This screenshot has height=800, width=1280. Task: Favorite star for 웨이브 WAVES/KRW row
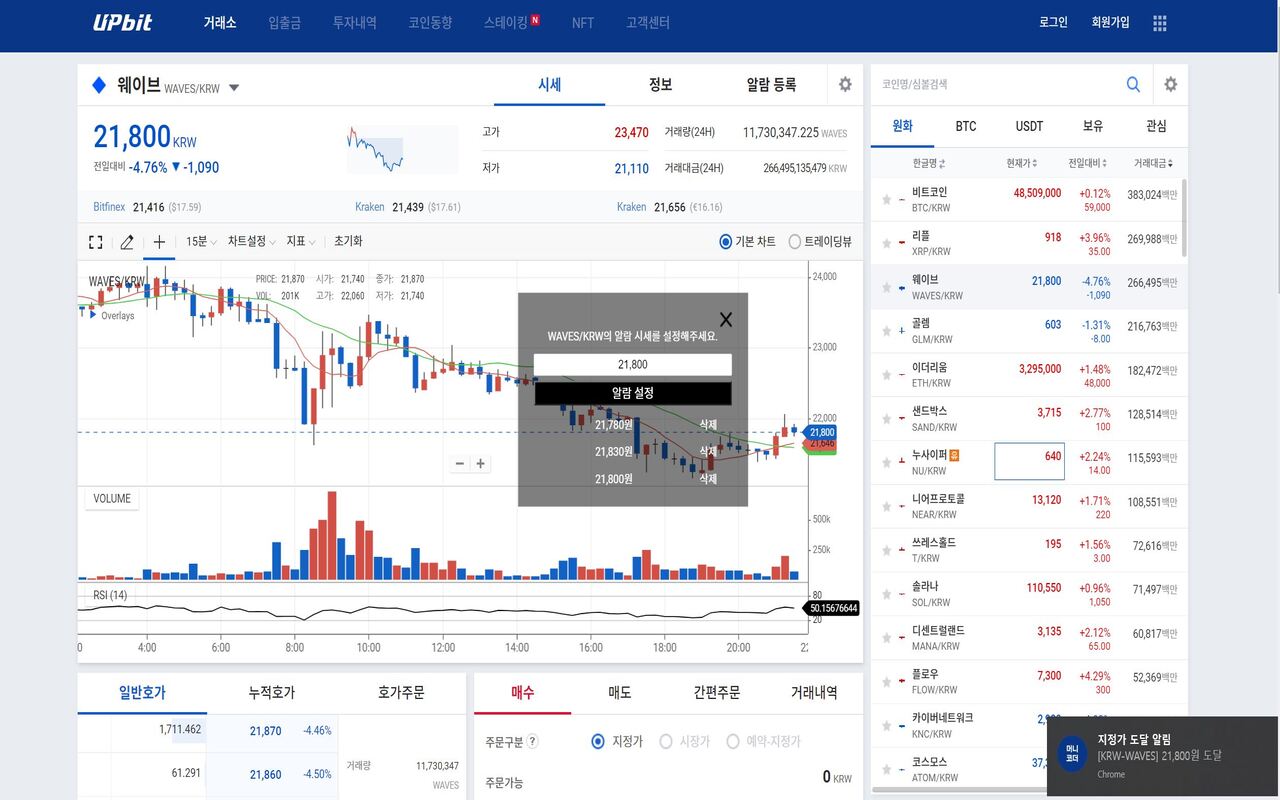click(x=886, y=288)
